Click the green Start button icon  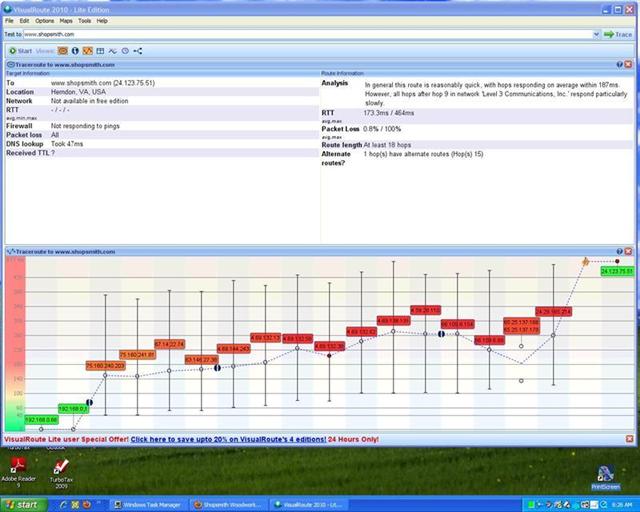(x=13, y=51)
